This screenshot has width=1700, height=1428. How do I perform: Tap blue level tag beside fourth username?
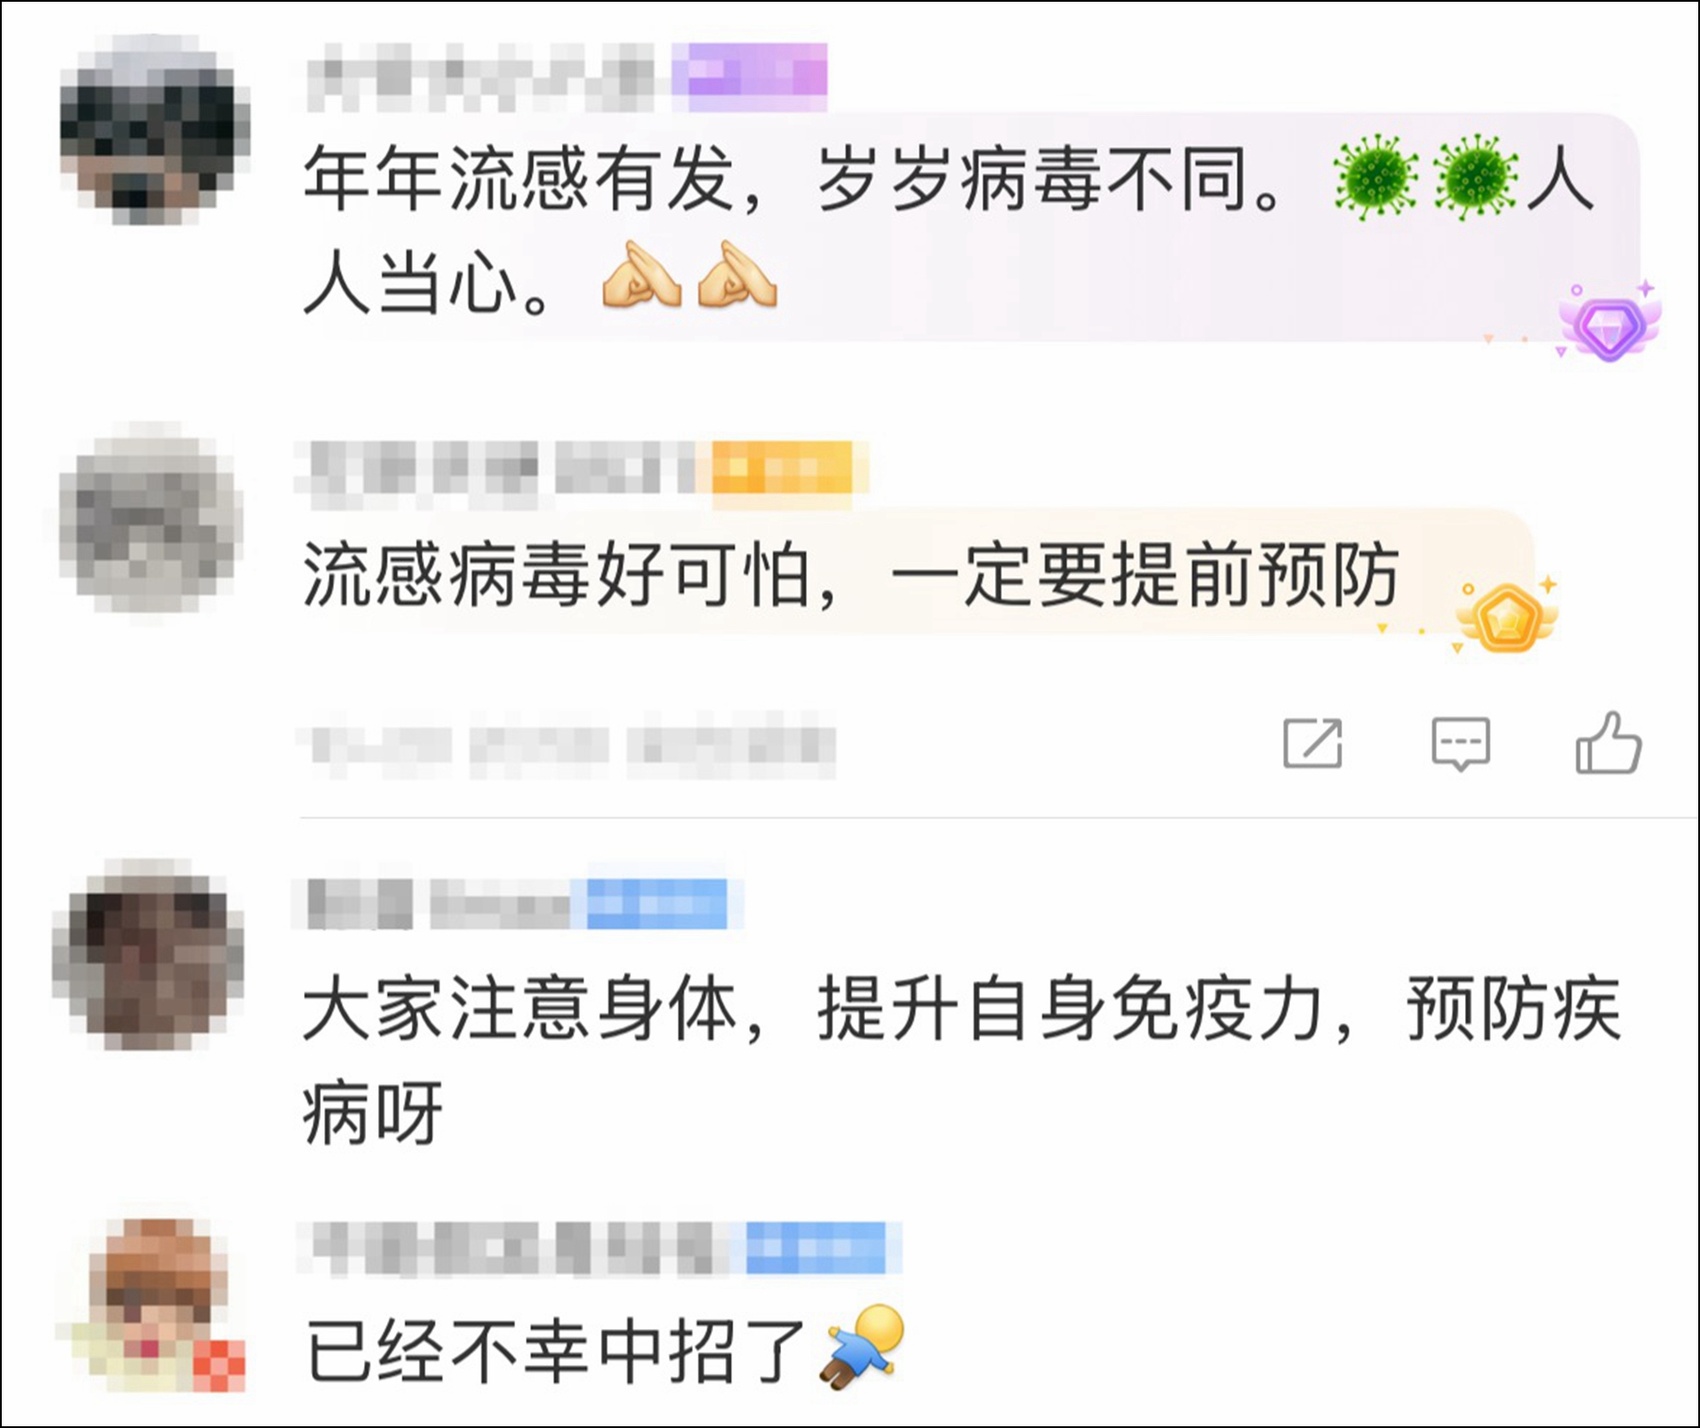pos(817,1246)
